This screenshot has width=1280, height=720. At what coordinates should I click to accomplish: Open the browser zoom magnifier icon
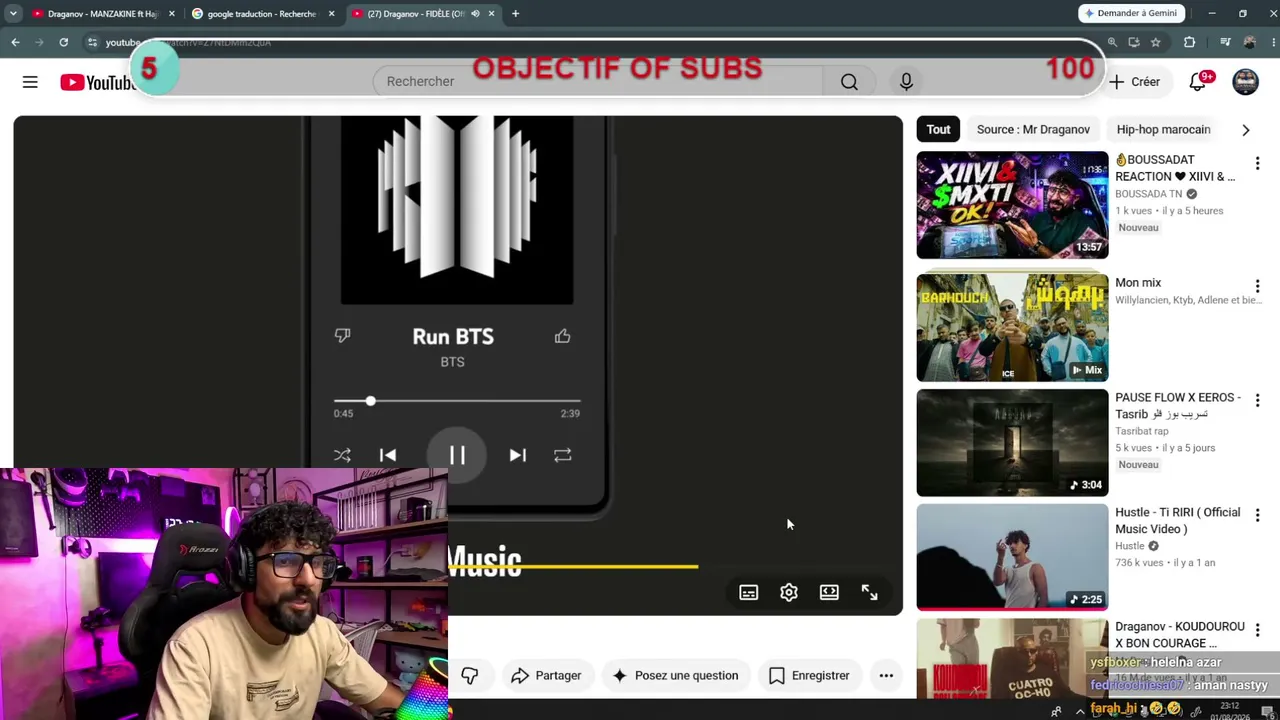coord(1112,42)
